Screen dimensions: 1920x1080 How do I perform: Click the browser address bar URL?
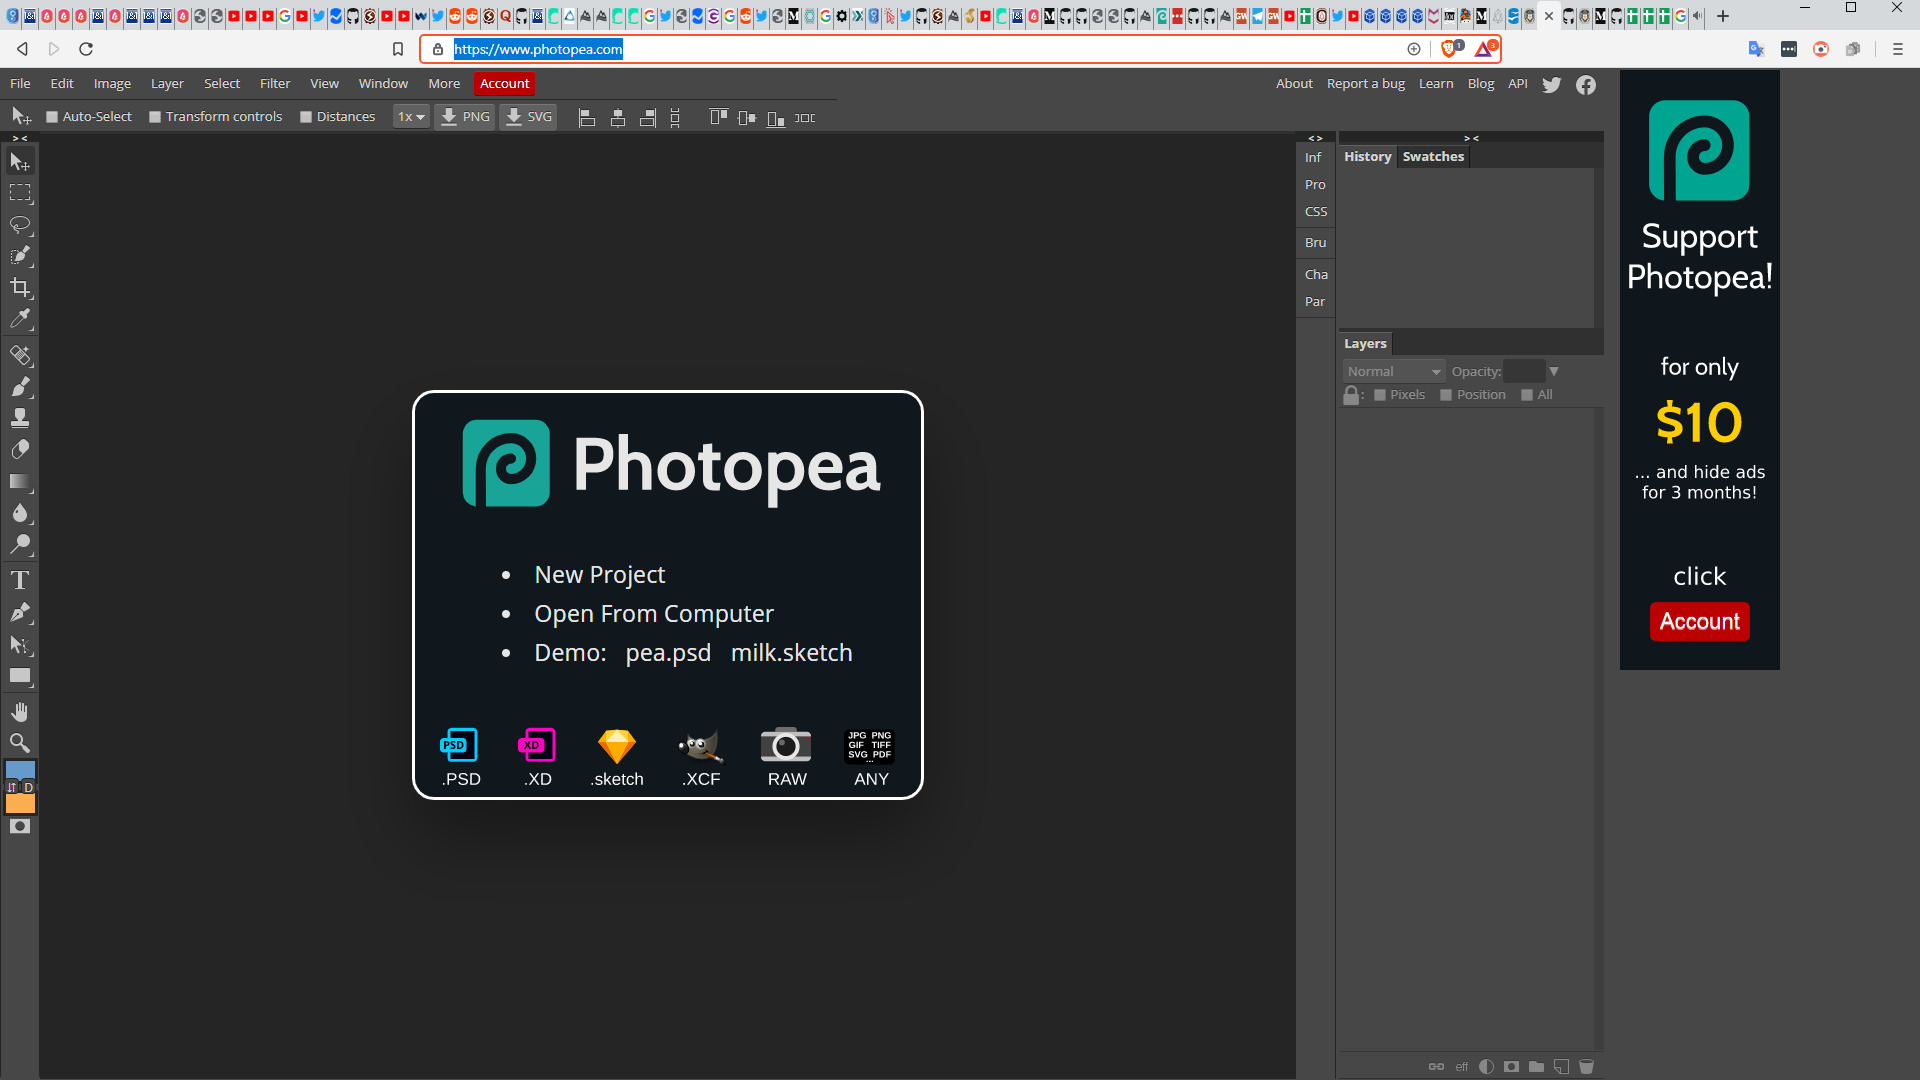538,49
